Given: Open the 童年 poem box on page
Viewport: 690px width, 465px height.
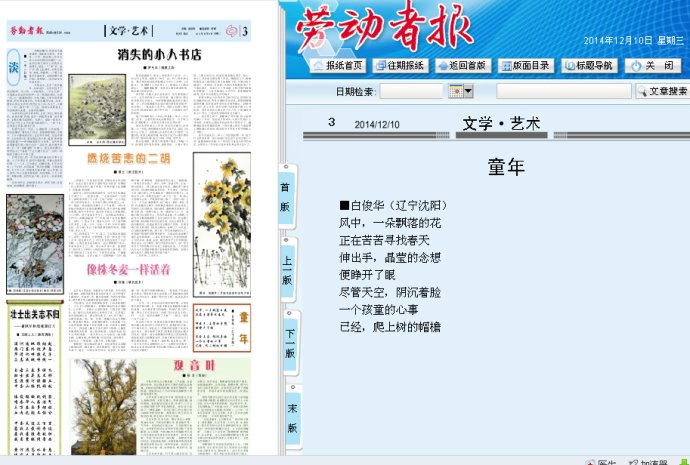Looking at the screenshot, I should coord(222,328).
